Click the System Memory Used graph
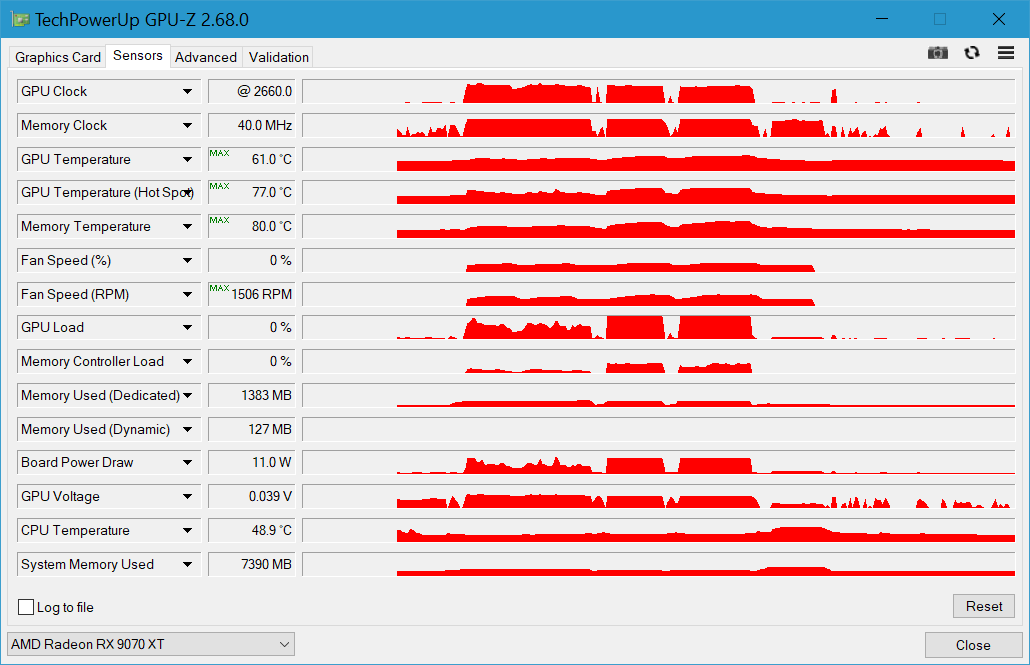Screen dimensions: 1030x665 tap(659, 564)
